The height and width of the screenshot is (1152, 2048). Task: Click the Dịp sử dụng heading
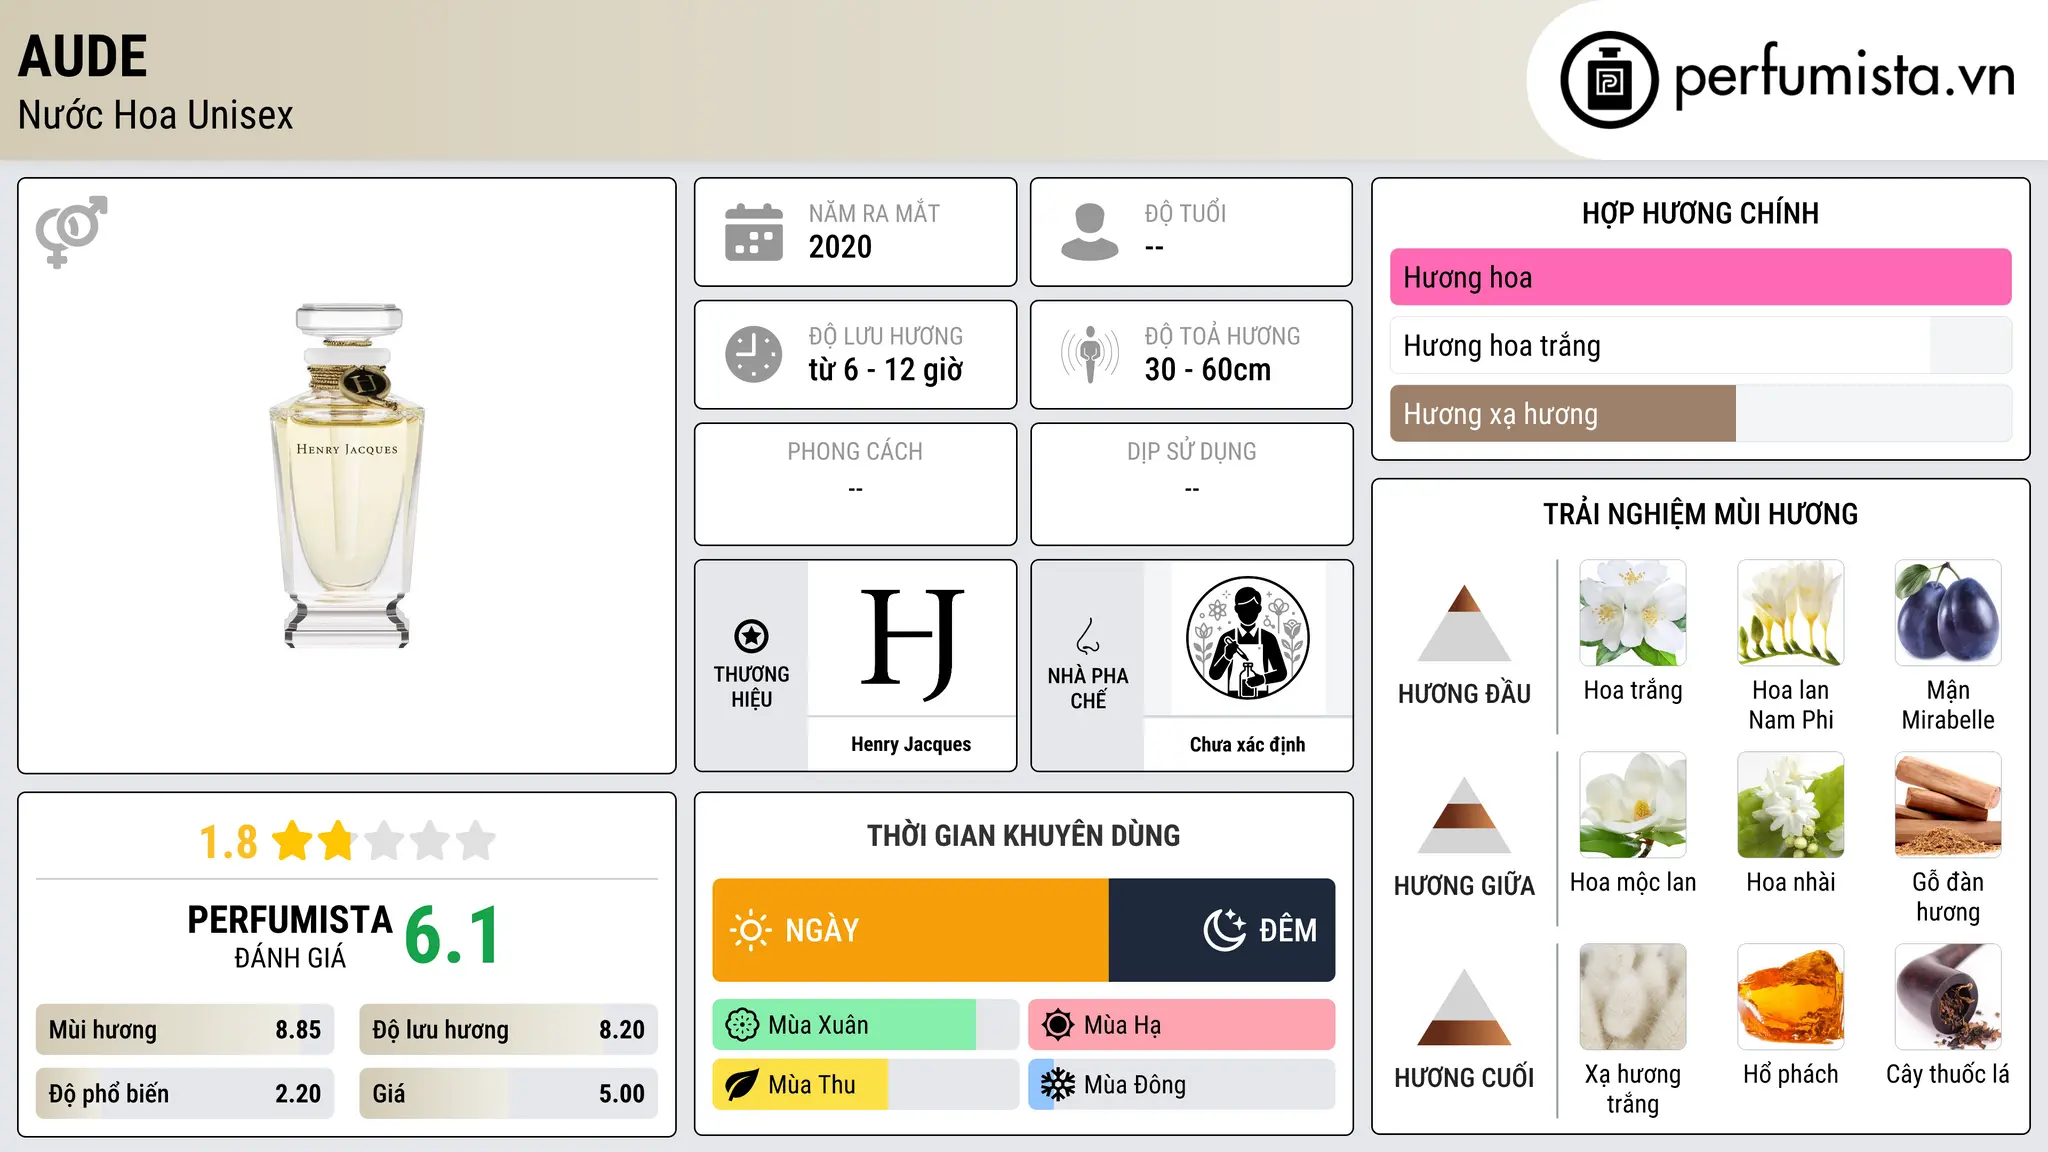tap(1192, 452)
